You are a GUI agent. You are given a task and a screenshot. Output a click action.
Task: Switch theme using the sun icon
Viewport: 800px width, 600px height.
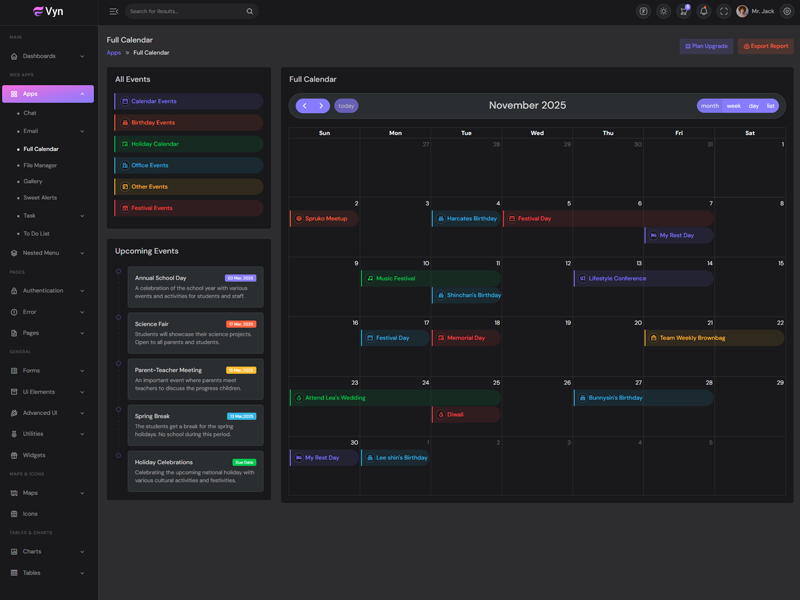point(663,11)
